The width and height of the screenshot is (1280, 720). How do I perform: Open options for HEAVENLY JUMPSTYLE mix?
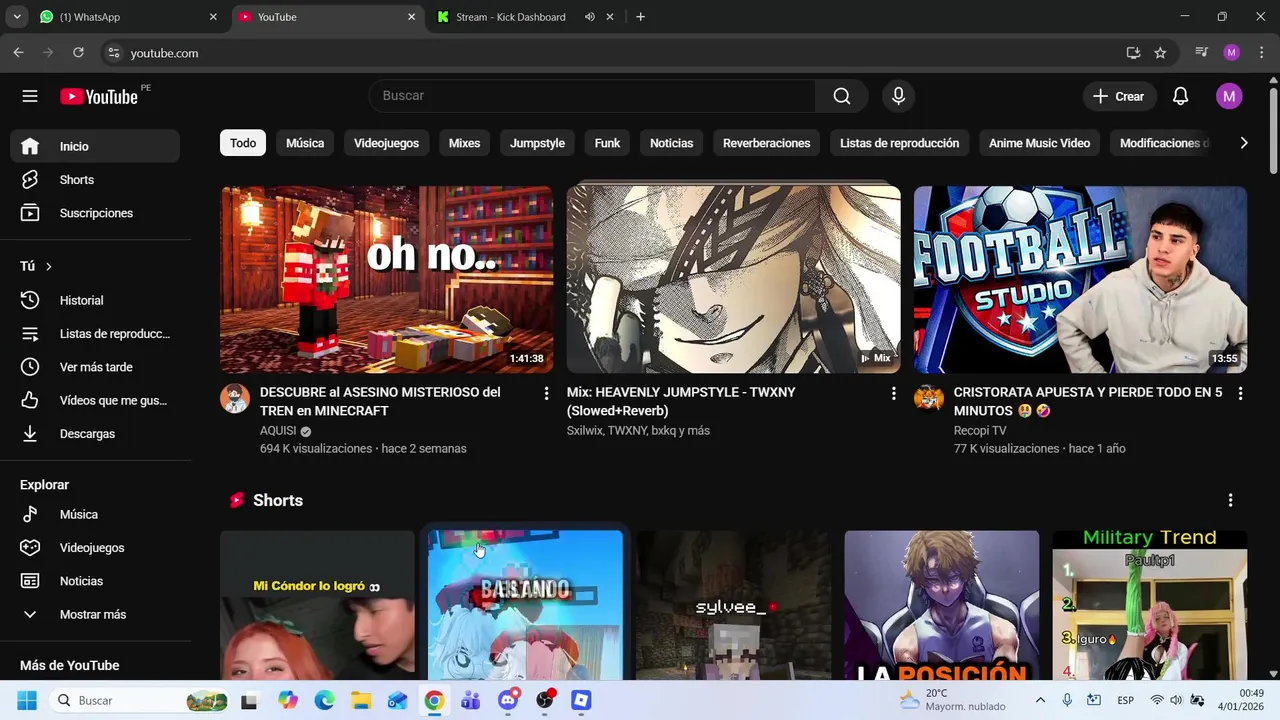(893, 394)
